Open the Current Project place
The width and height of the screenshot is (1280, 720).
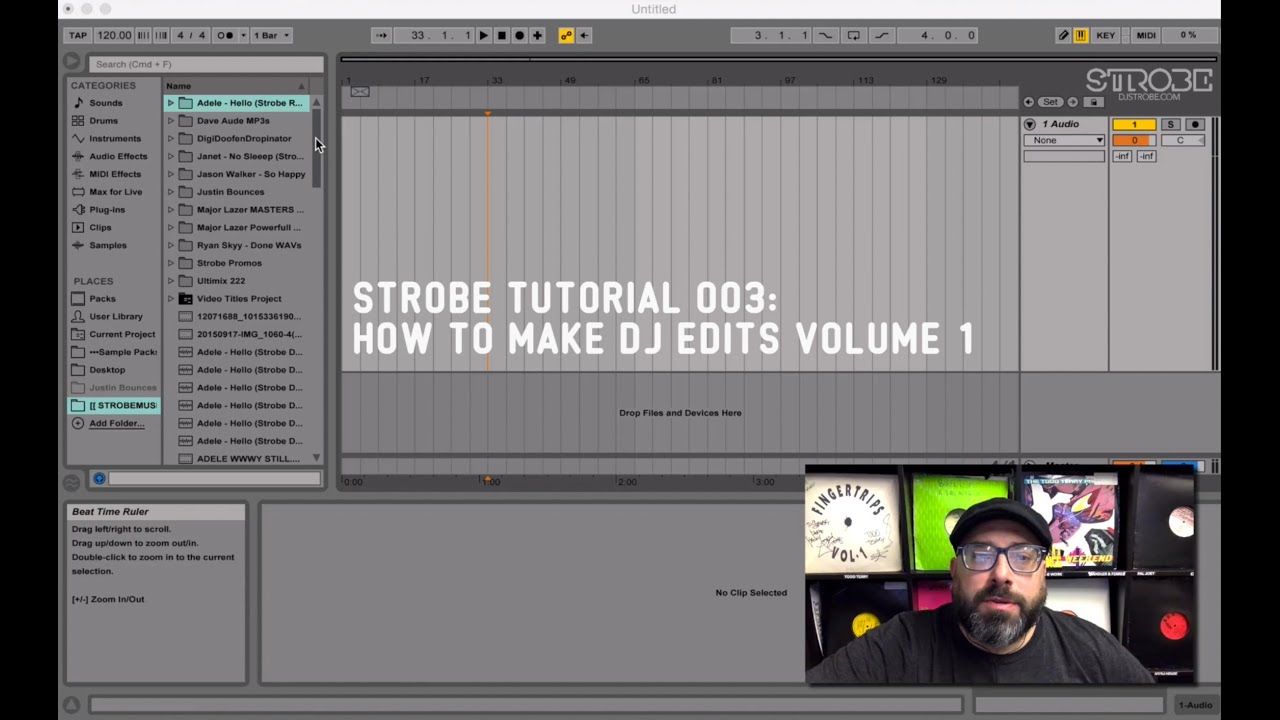122,334
